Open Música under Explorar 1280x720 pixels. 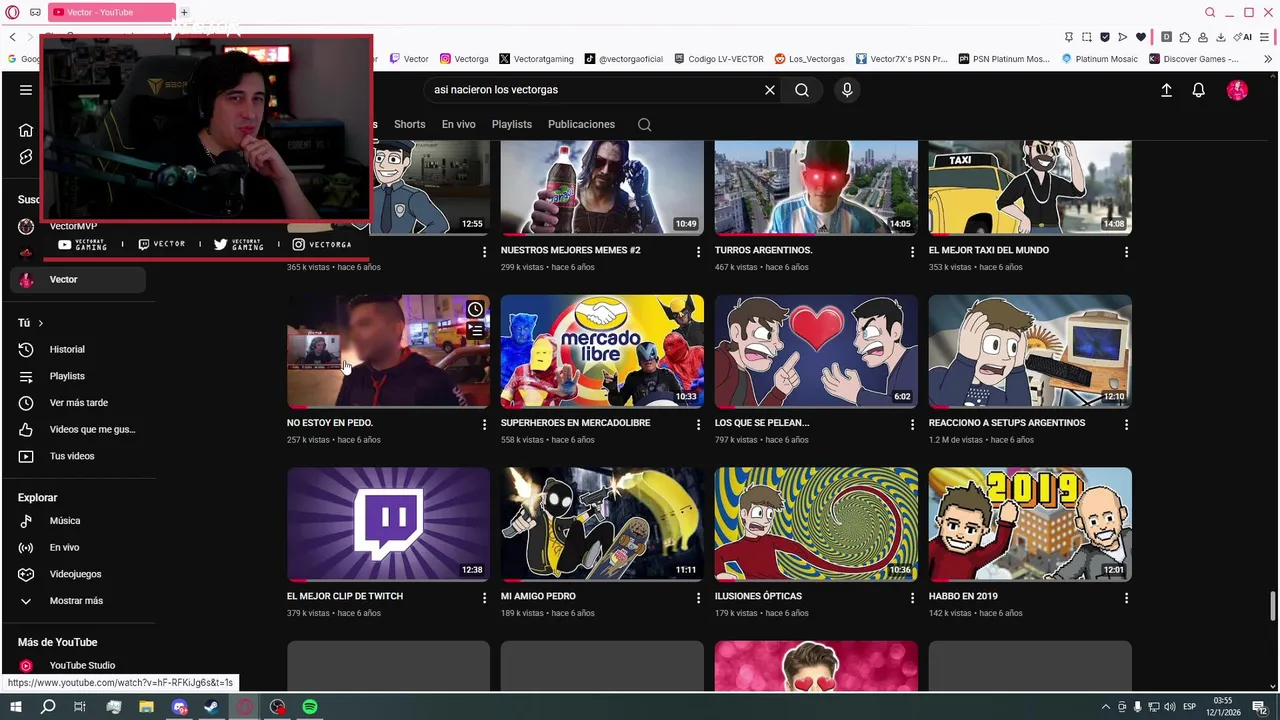click(x=77, y=521)
